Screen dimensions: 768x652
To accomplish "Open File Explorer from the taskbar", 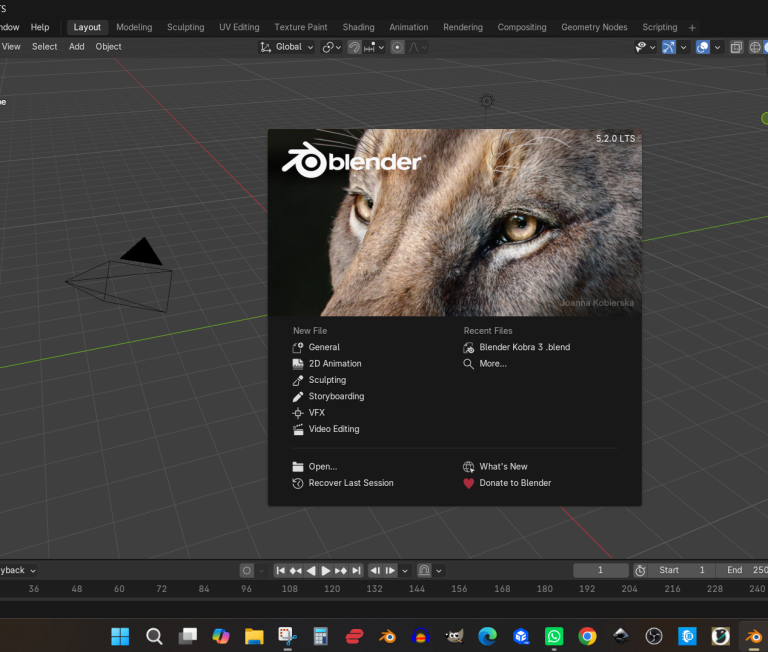I will tap(254, 636).
